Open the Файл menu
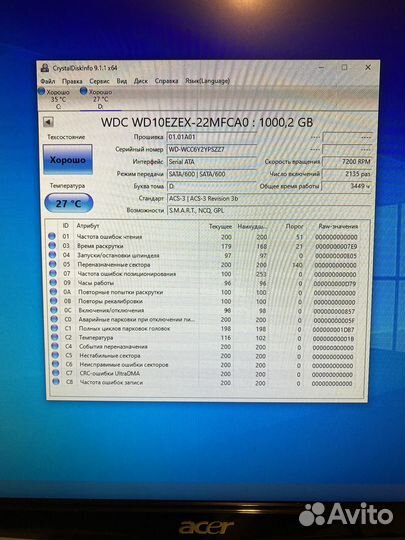This screenshot has width=405, height=540. (x=48, y=81)
